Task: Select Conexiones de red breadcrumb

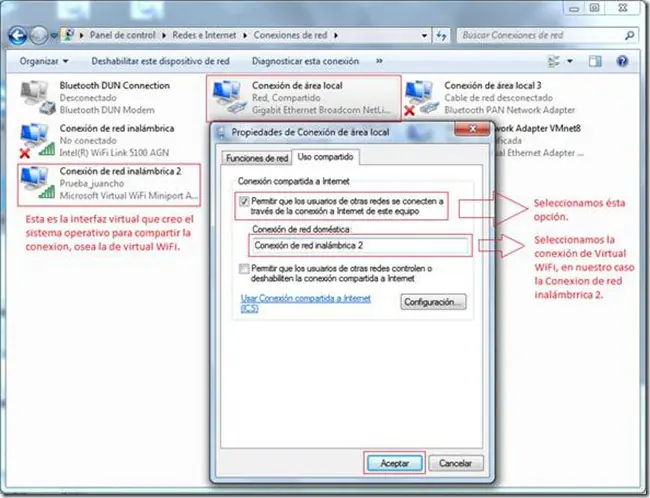Action: pyautogui.click(x=290, y=35)
